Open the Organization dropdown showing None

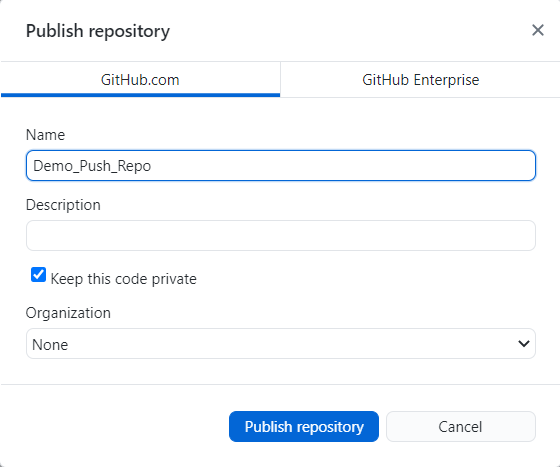click(x=281, y=344)
